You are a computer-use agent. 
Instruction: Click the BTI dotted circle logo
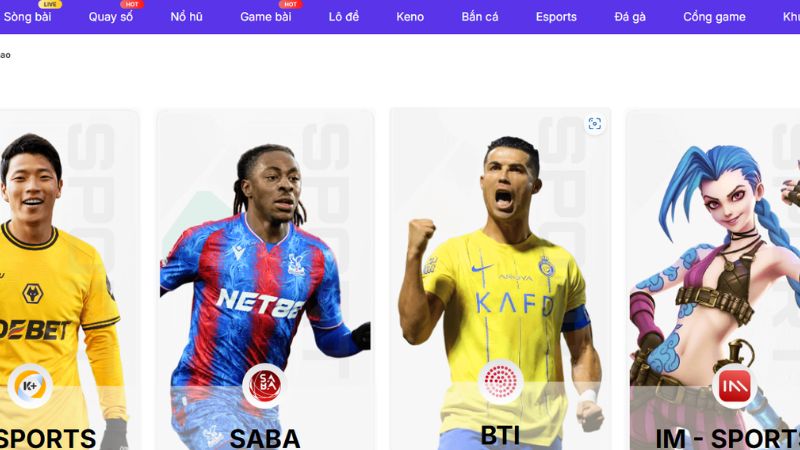coord(501,382)
